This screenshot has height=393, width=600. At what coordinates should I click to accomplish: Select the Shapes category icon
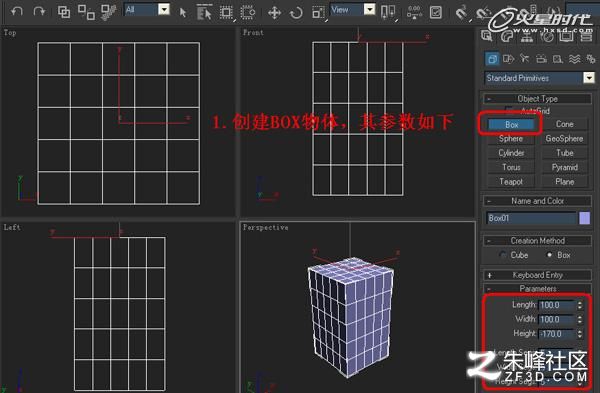point(509,59)
